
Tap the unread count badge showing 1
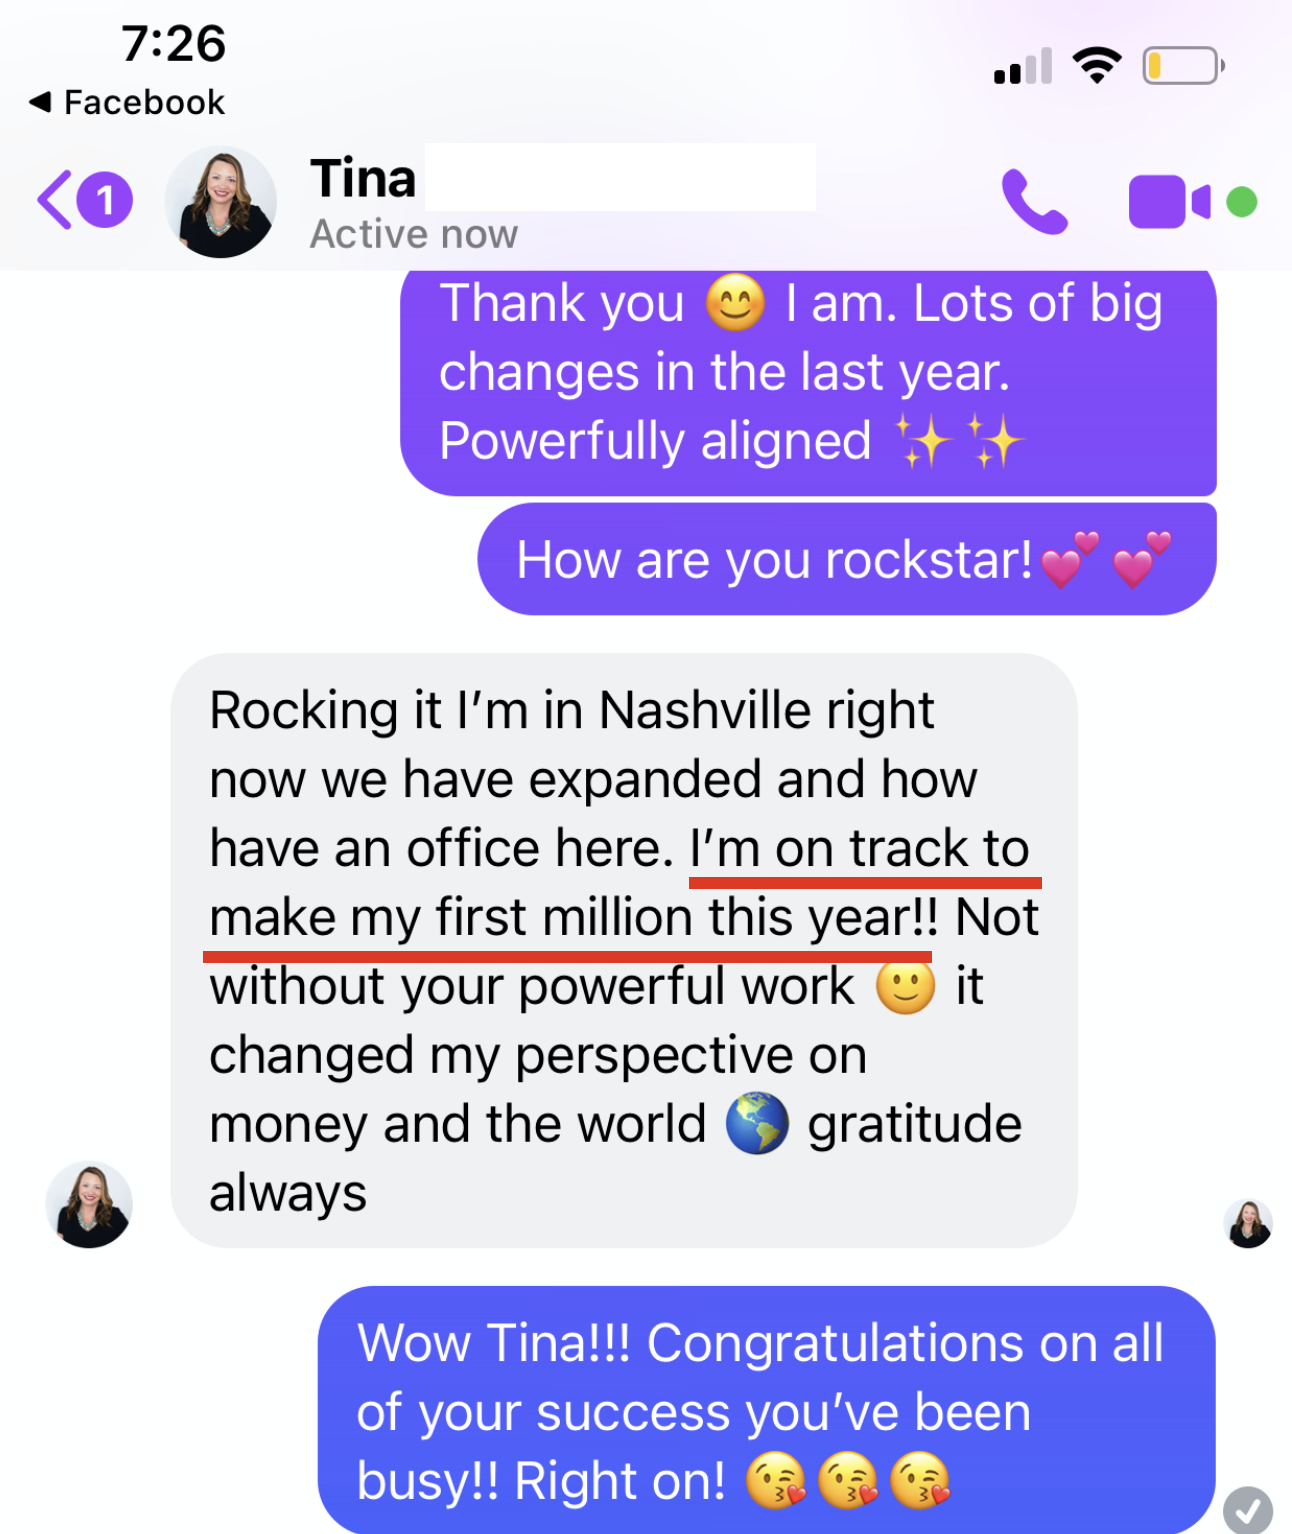pyautogui.click(x=105, y=201)
